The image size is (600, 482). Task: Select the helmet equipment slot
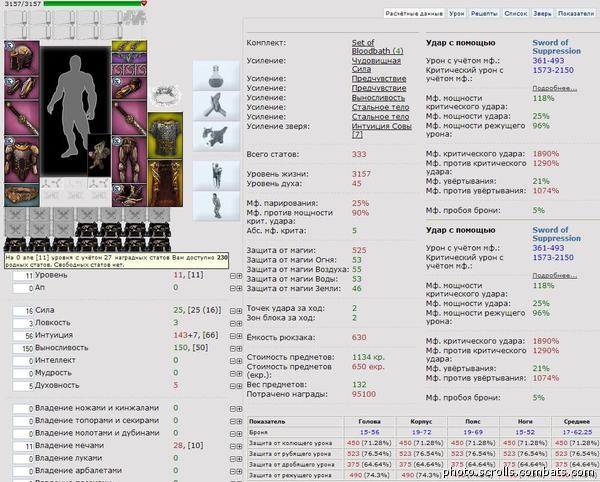coord(22,58)
